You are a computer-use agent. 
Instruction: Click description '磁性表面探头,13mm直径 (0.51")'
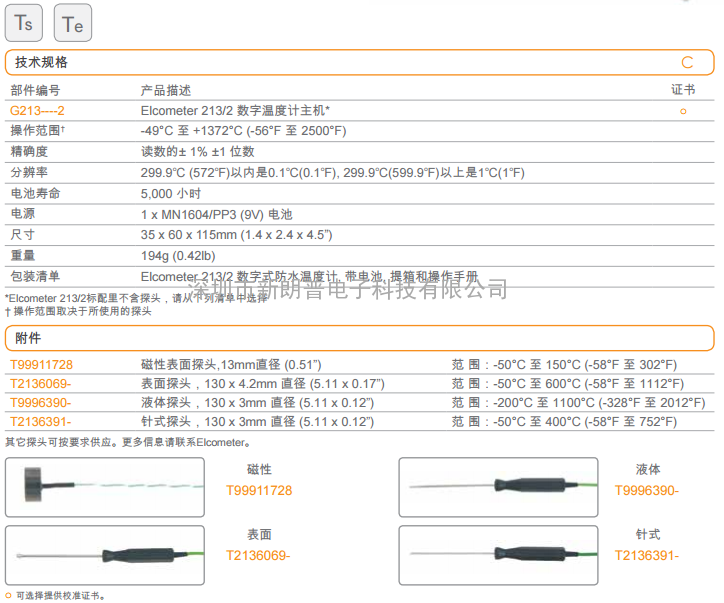point(231,365)
